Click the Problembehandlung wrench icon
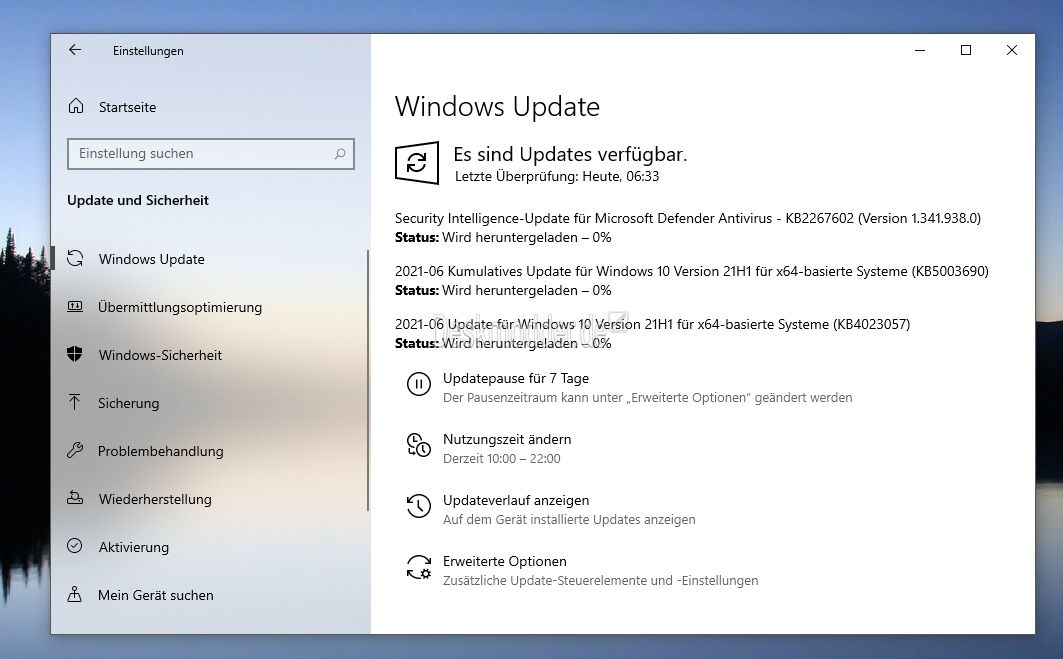 pyautogui.click(x=75, y=450)
